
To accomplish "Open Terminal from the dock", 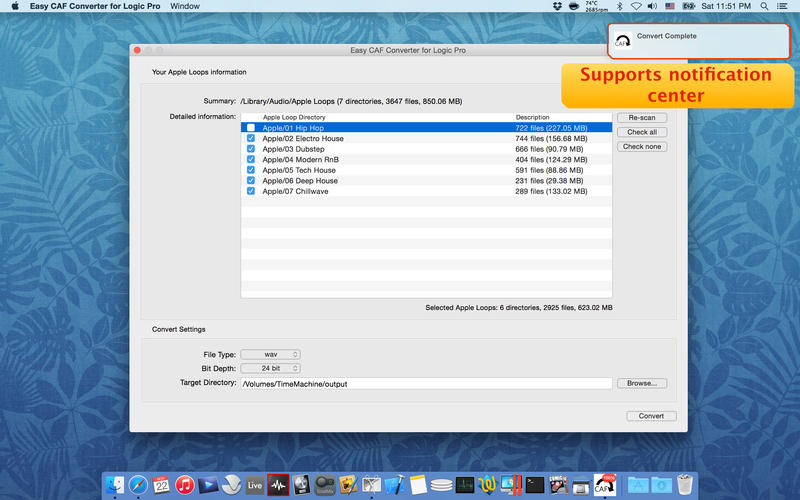I will [x=535, y=485].
